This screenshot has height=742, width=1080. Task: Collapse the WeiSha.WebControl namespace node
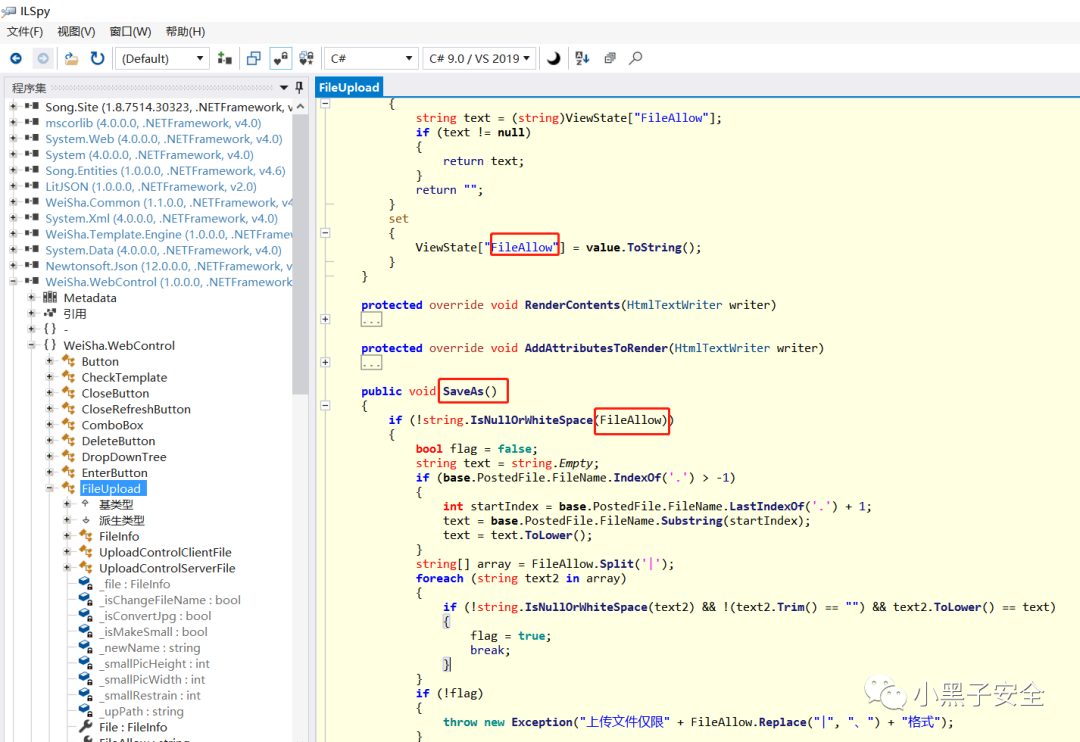click(x=32, y=345)
